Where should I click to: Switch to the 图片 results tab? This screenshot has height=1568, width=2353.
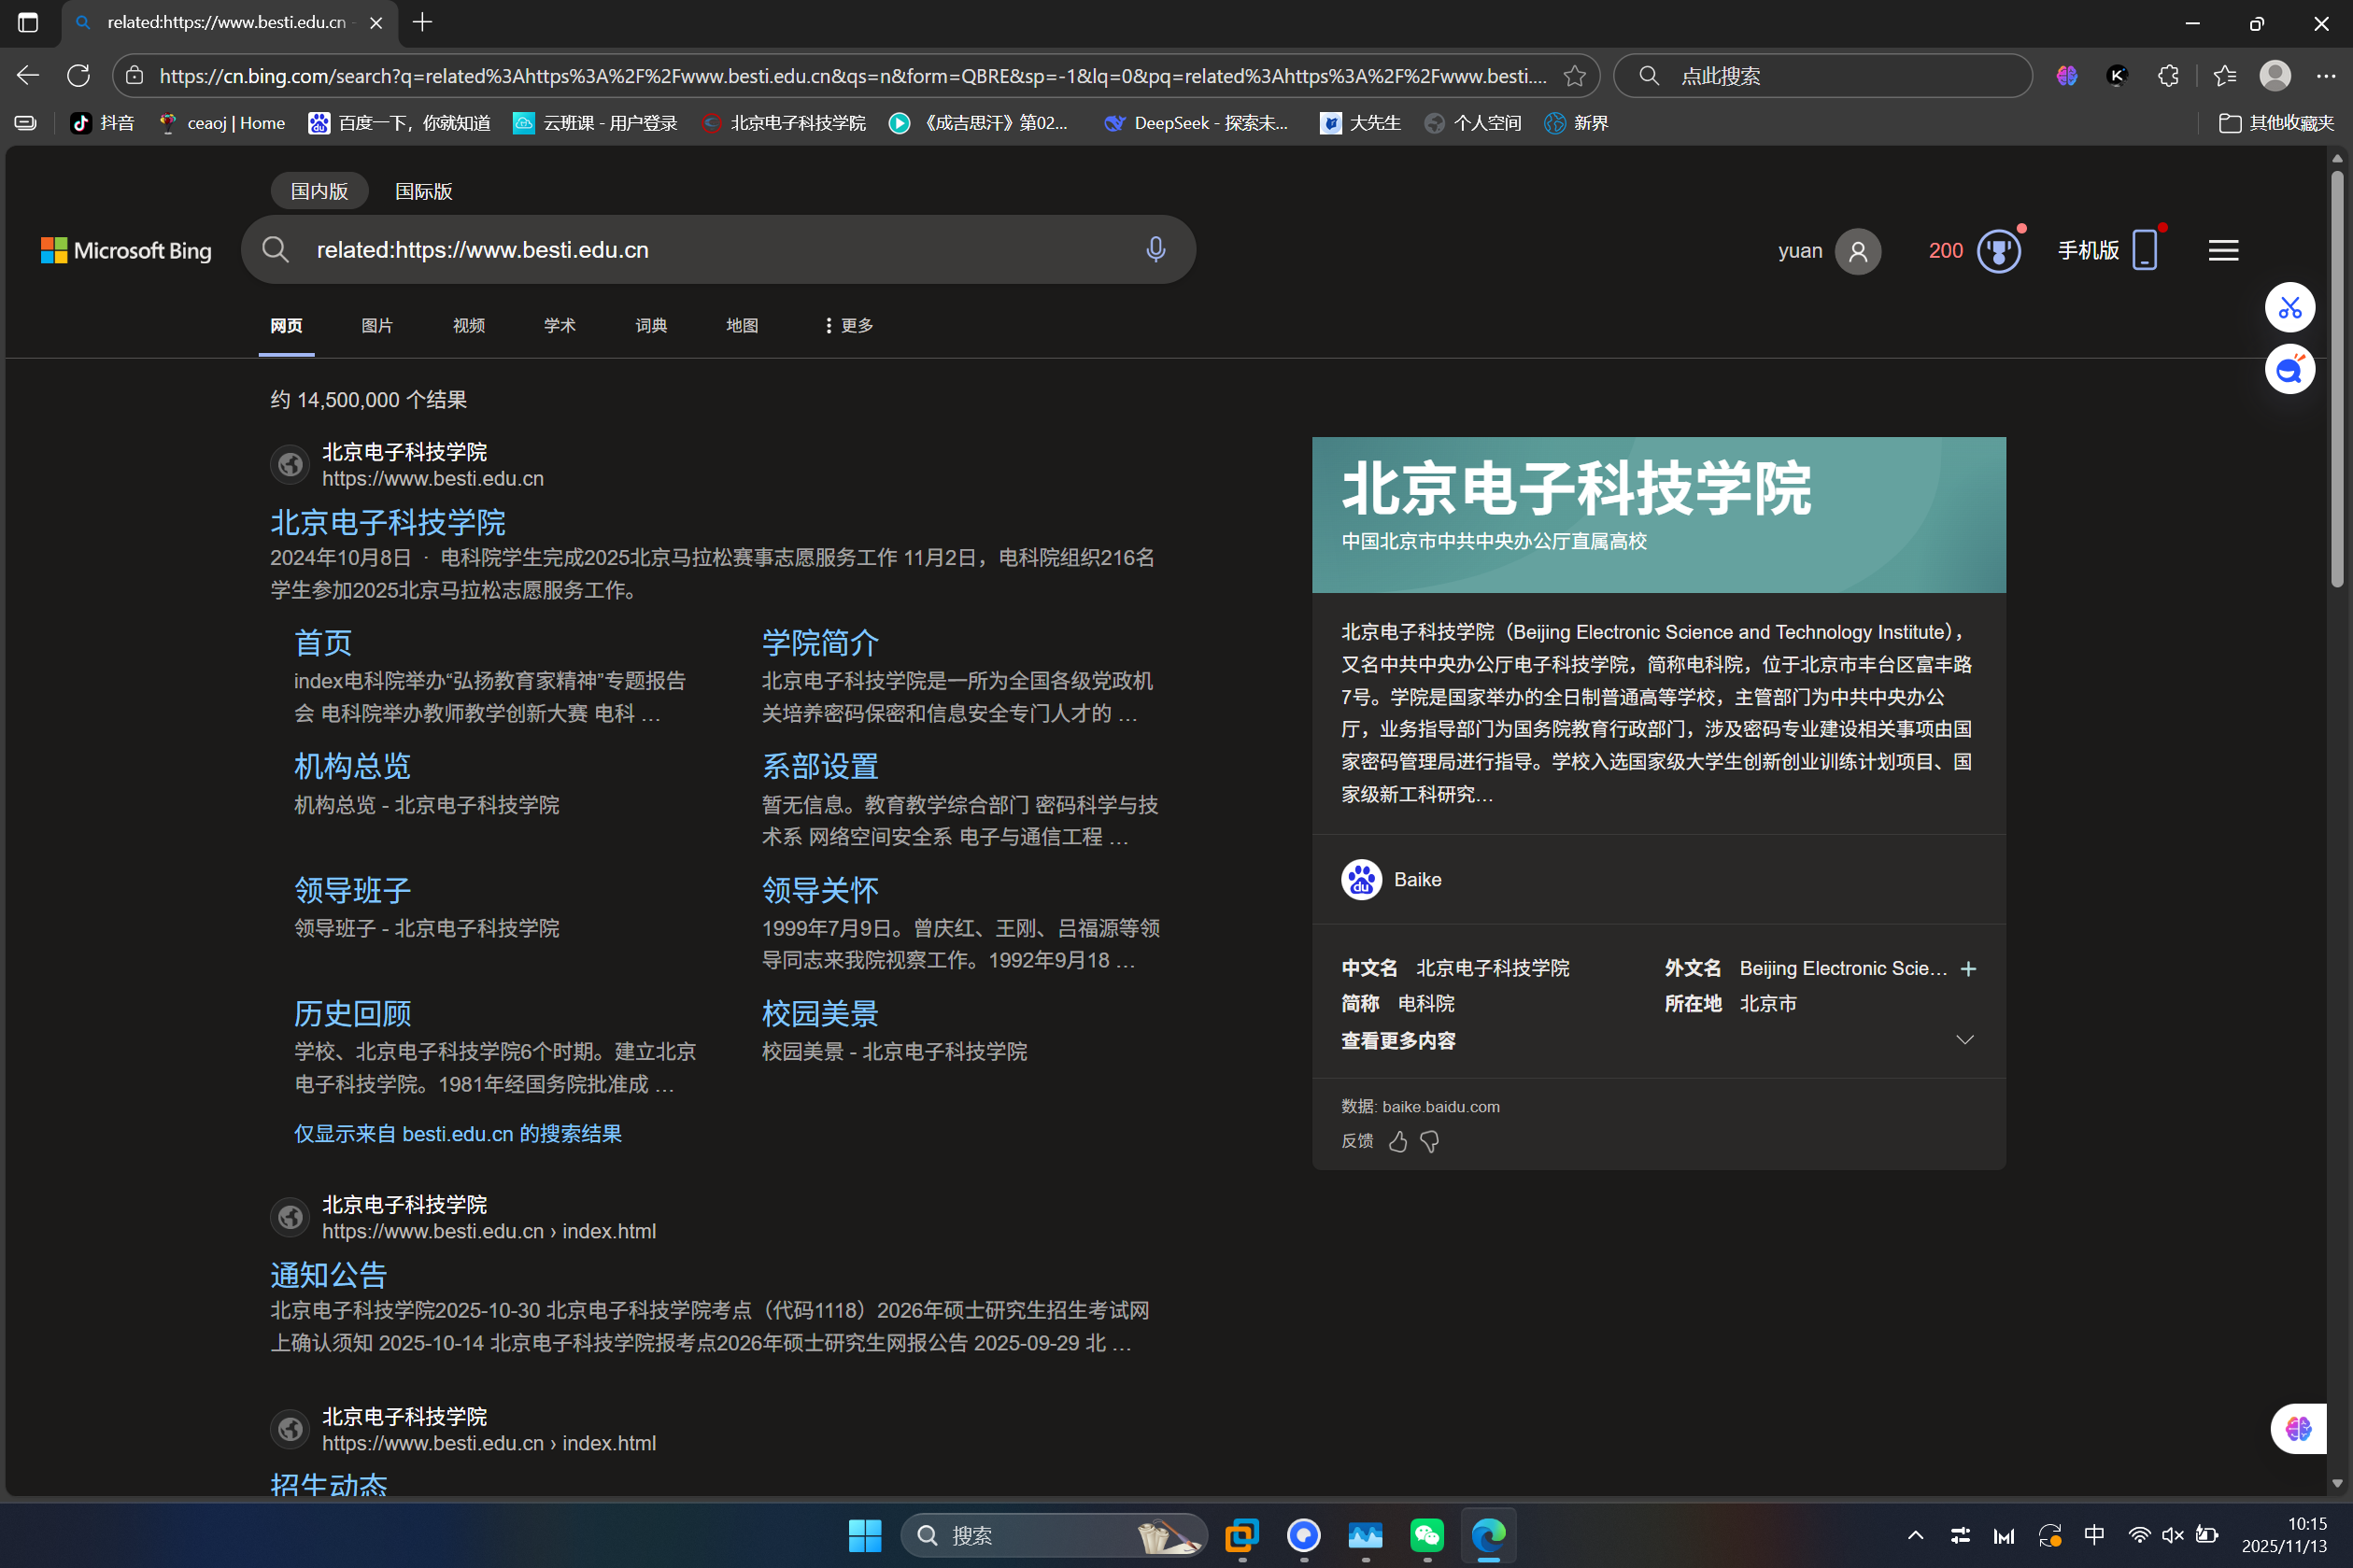pyautogui.click(x=377, y=326)
